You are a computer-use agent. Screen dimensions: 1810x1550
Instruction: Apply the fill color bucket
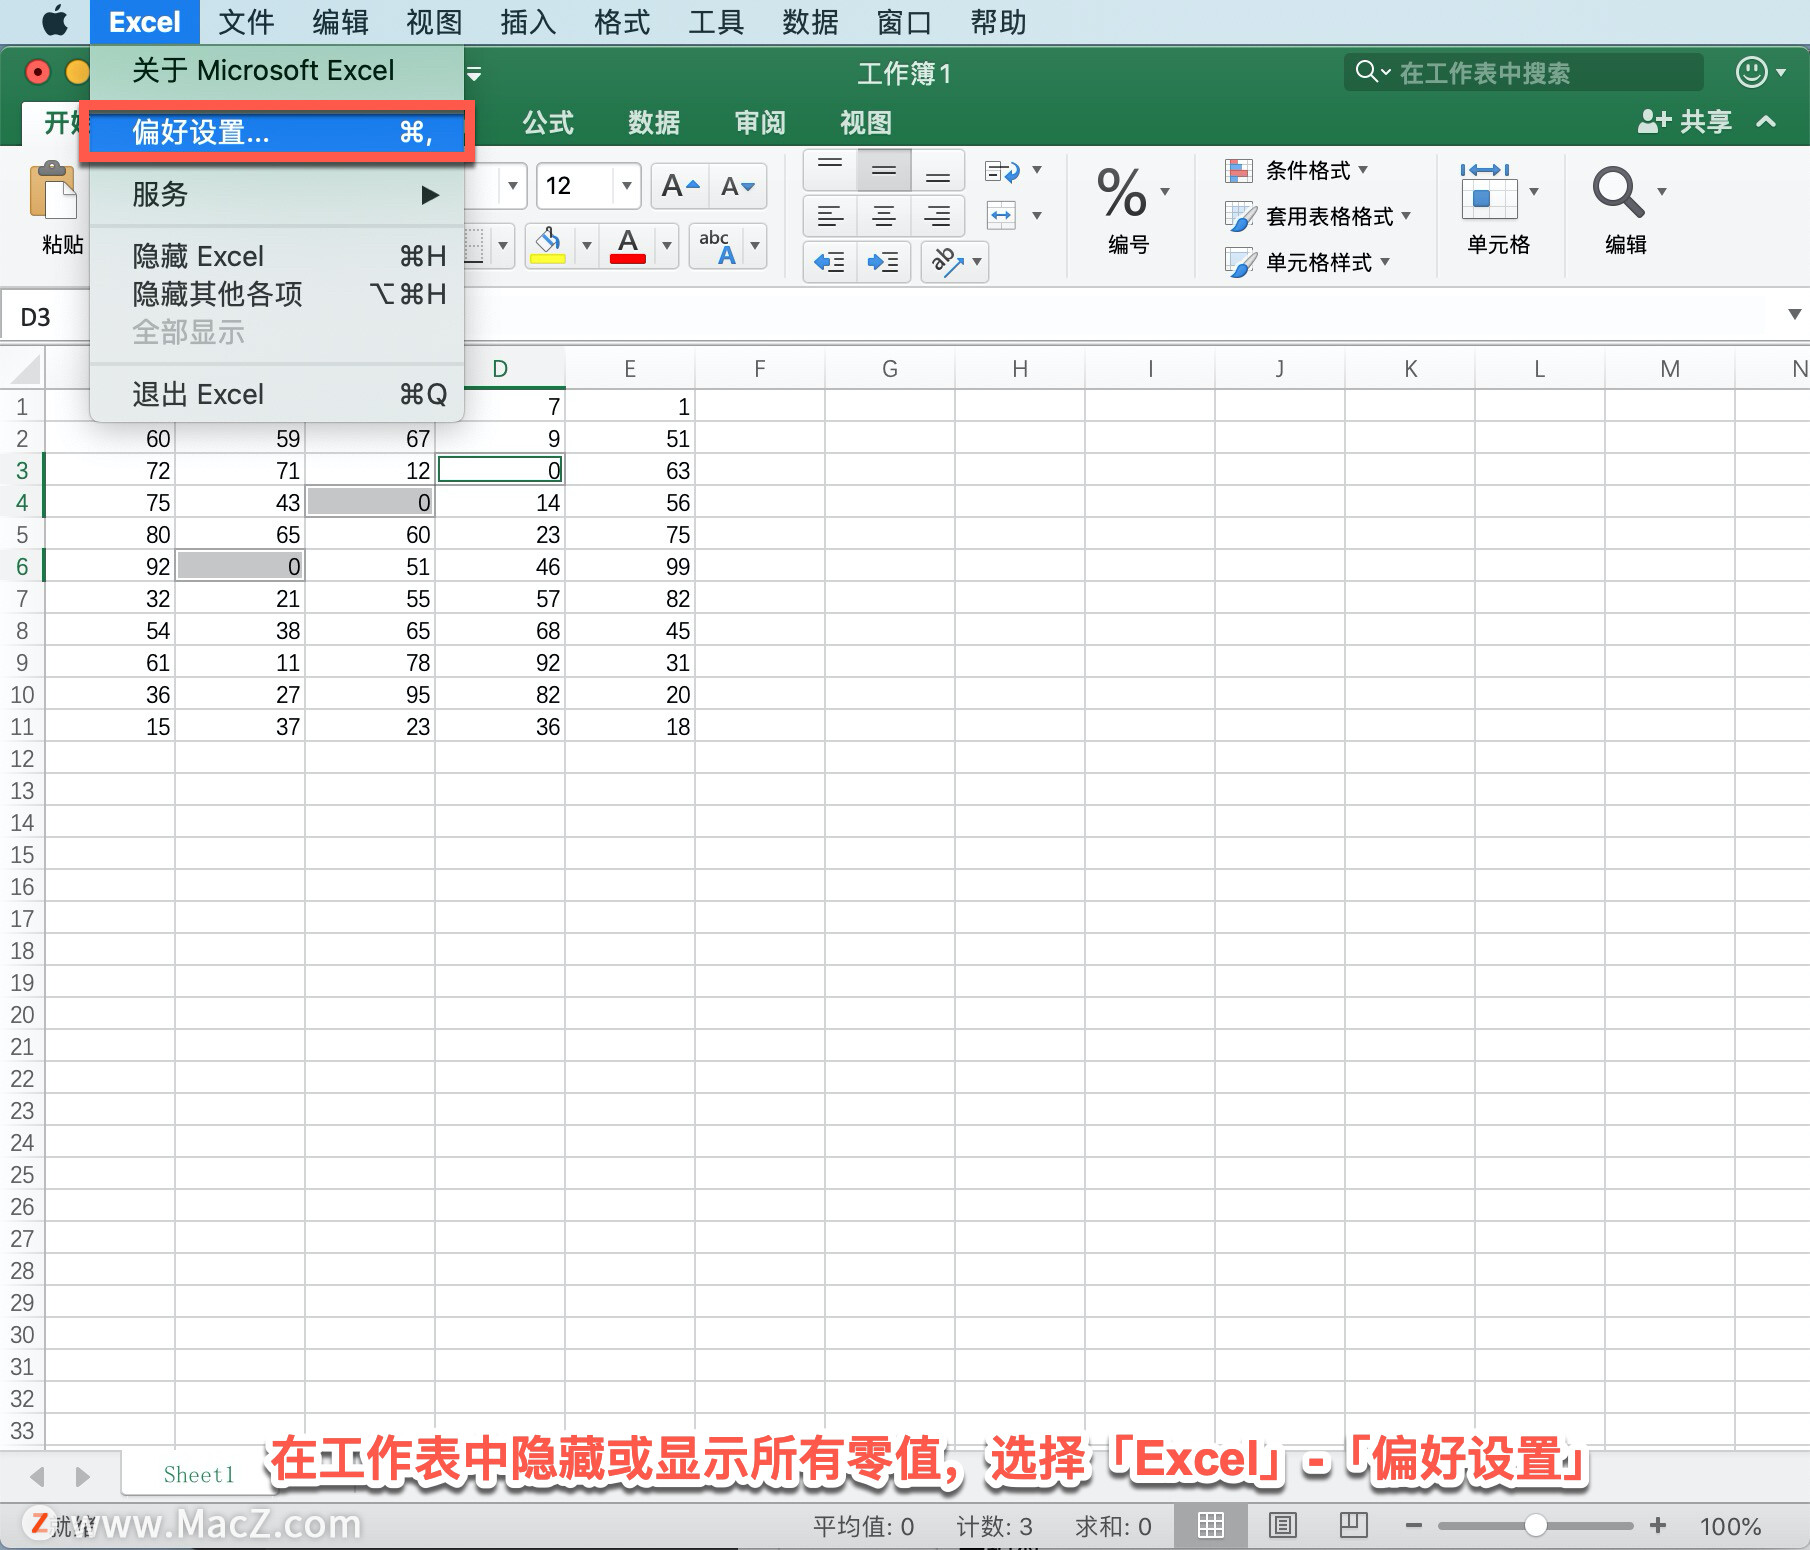tap(548, 244)
